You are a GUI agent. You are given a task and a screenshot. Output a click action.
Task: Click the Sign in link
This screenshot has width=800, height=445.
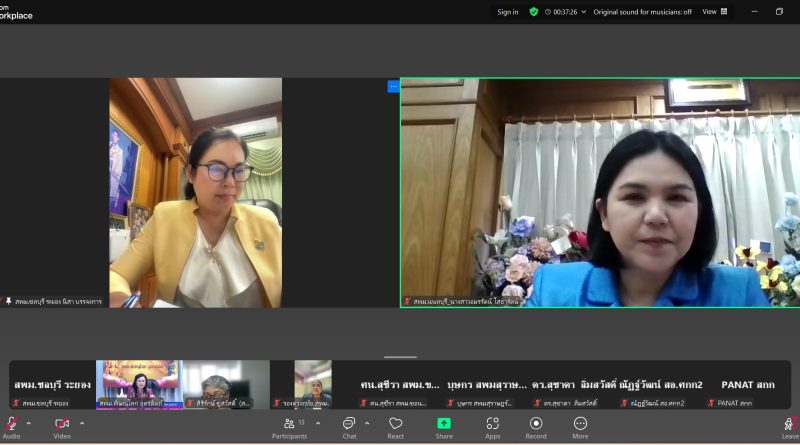tap(508, 12)
